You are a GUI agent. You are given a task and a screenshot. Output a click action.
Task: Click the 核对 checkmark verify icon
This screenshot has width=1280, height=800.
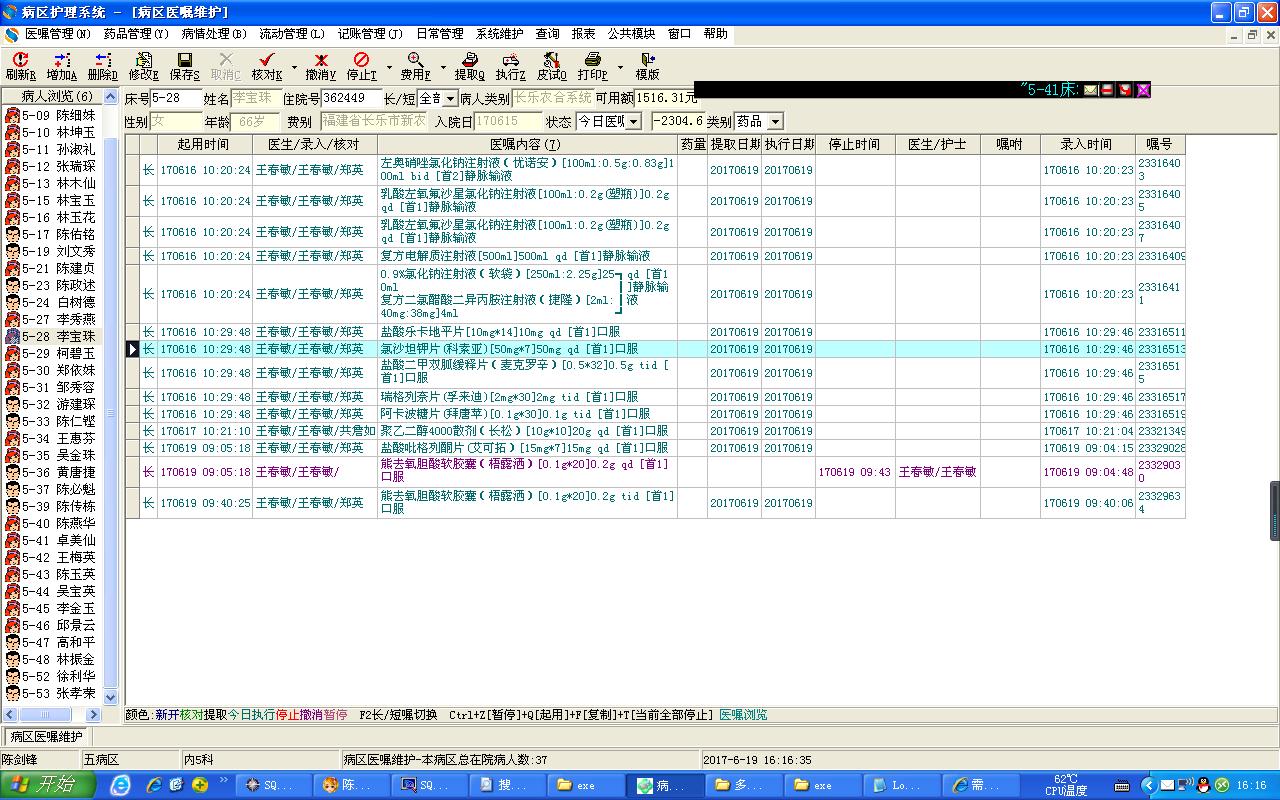[266, 61]
